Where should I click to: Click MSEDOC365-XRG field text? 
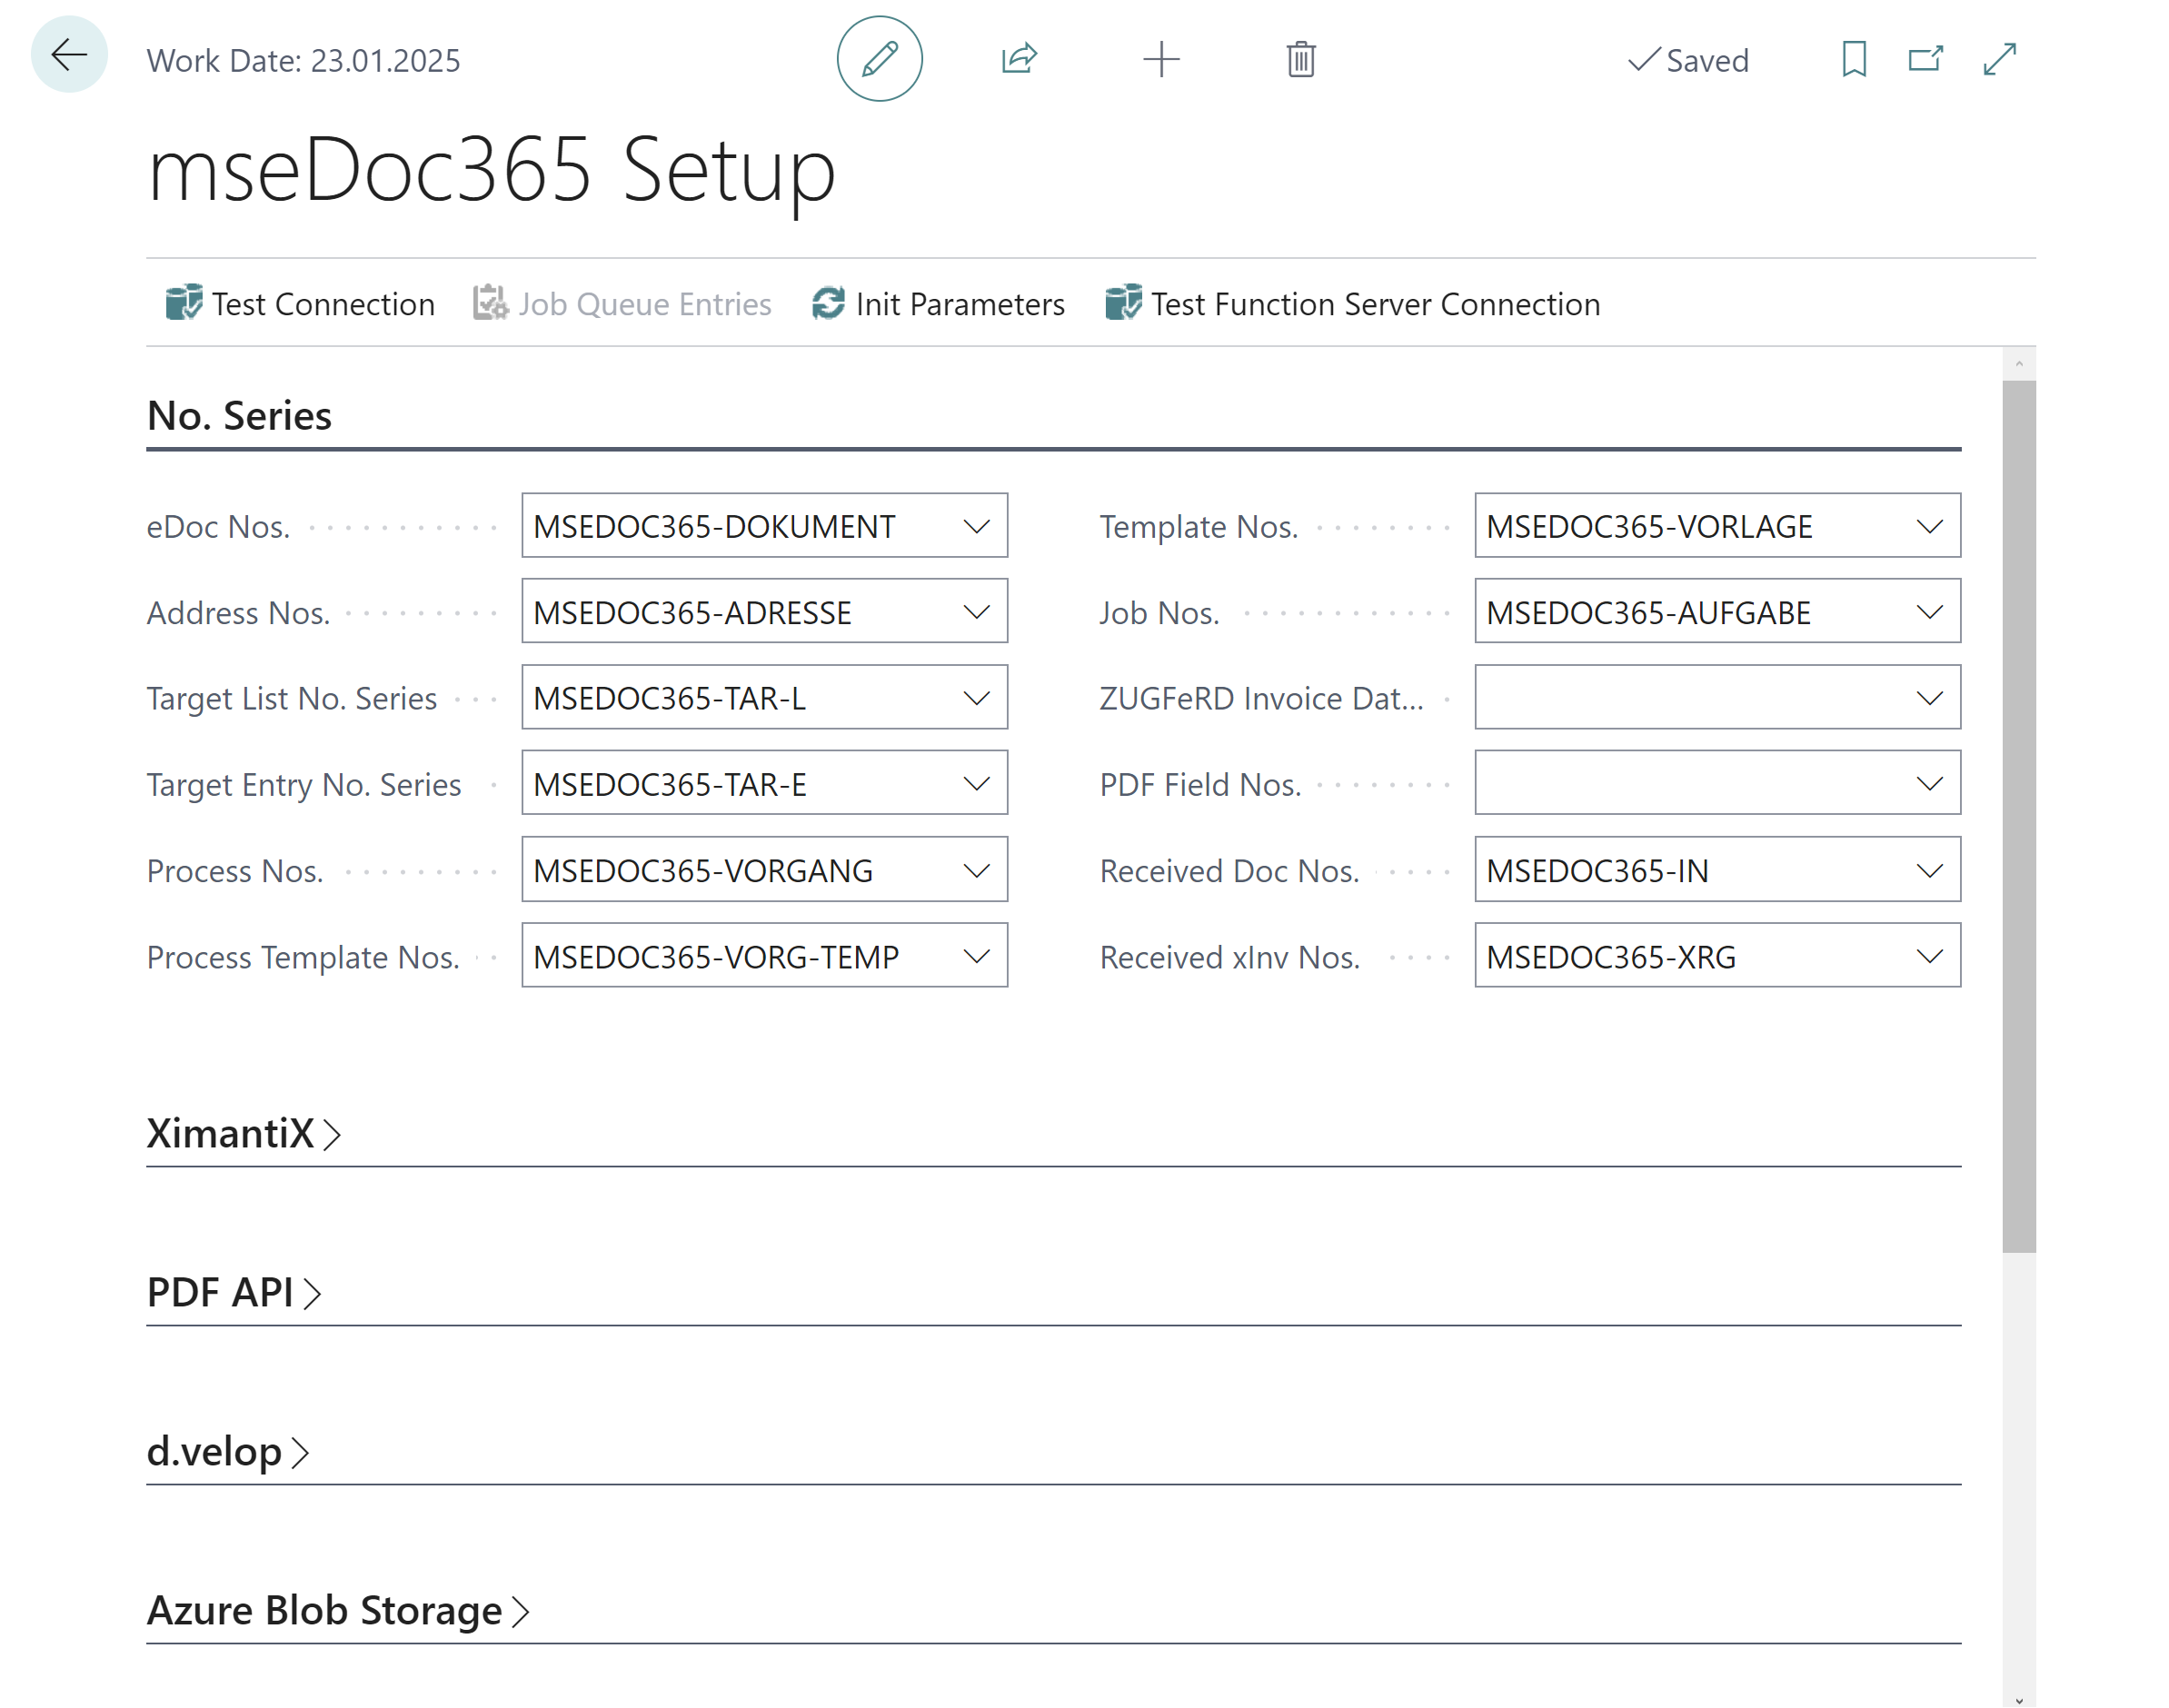[1611, 956]
